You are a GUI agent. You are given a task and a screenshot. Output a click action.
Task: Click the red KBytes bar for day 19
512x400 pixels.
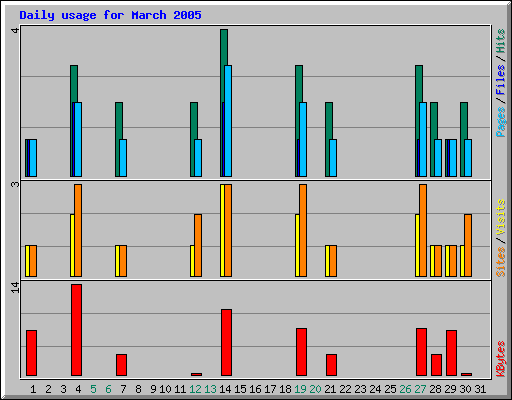tap(301, 352)
